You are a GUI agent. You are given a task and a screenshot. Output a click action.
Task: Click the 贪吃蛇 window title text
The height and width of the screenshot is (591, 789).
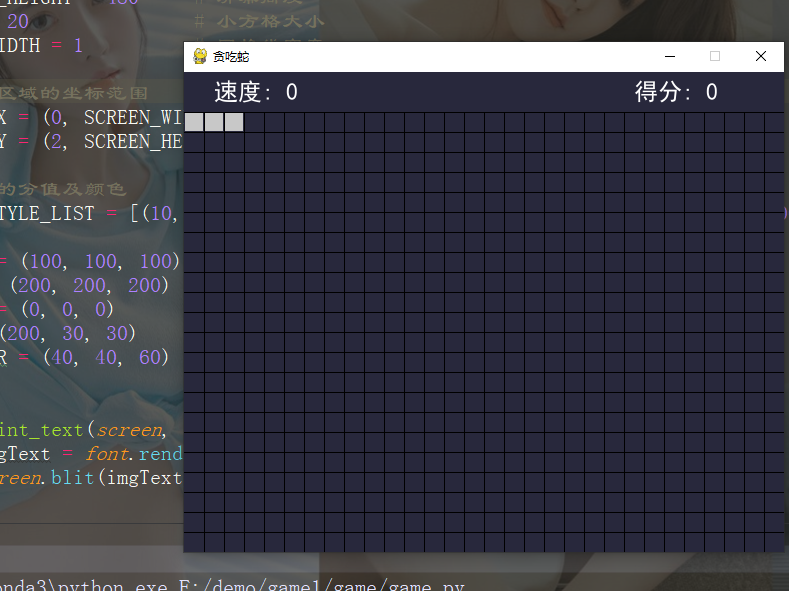[x=231, y=57]
